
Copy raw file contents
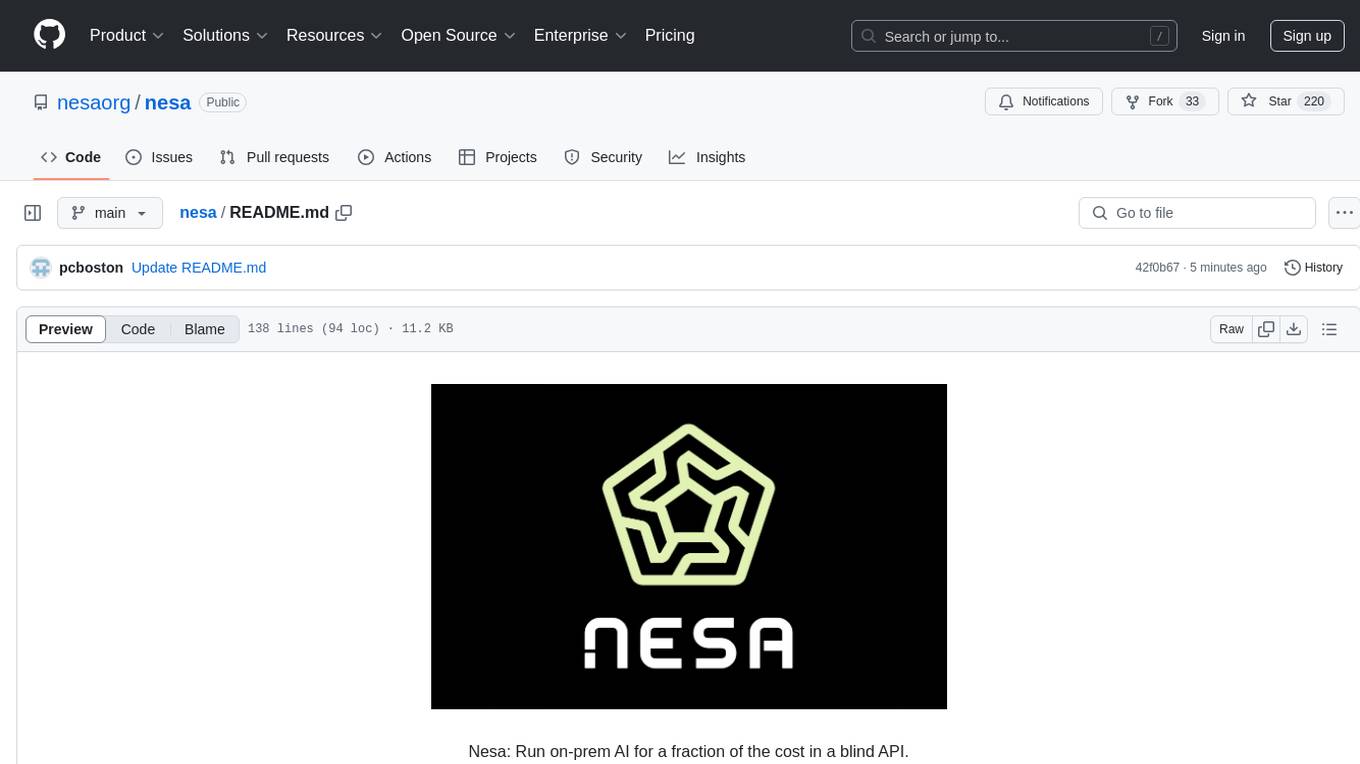click(x=1266, y=329)
